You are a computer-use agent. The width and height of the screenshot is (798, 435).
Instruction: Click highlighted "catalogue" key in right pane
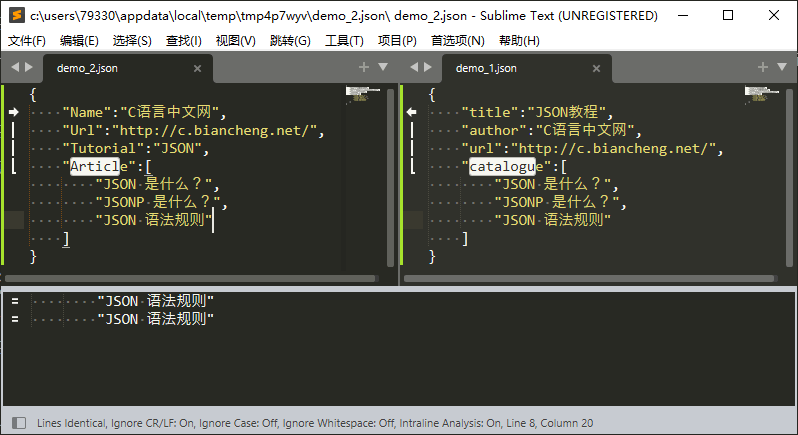click(x=502, y=166)
